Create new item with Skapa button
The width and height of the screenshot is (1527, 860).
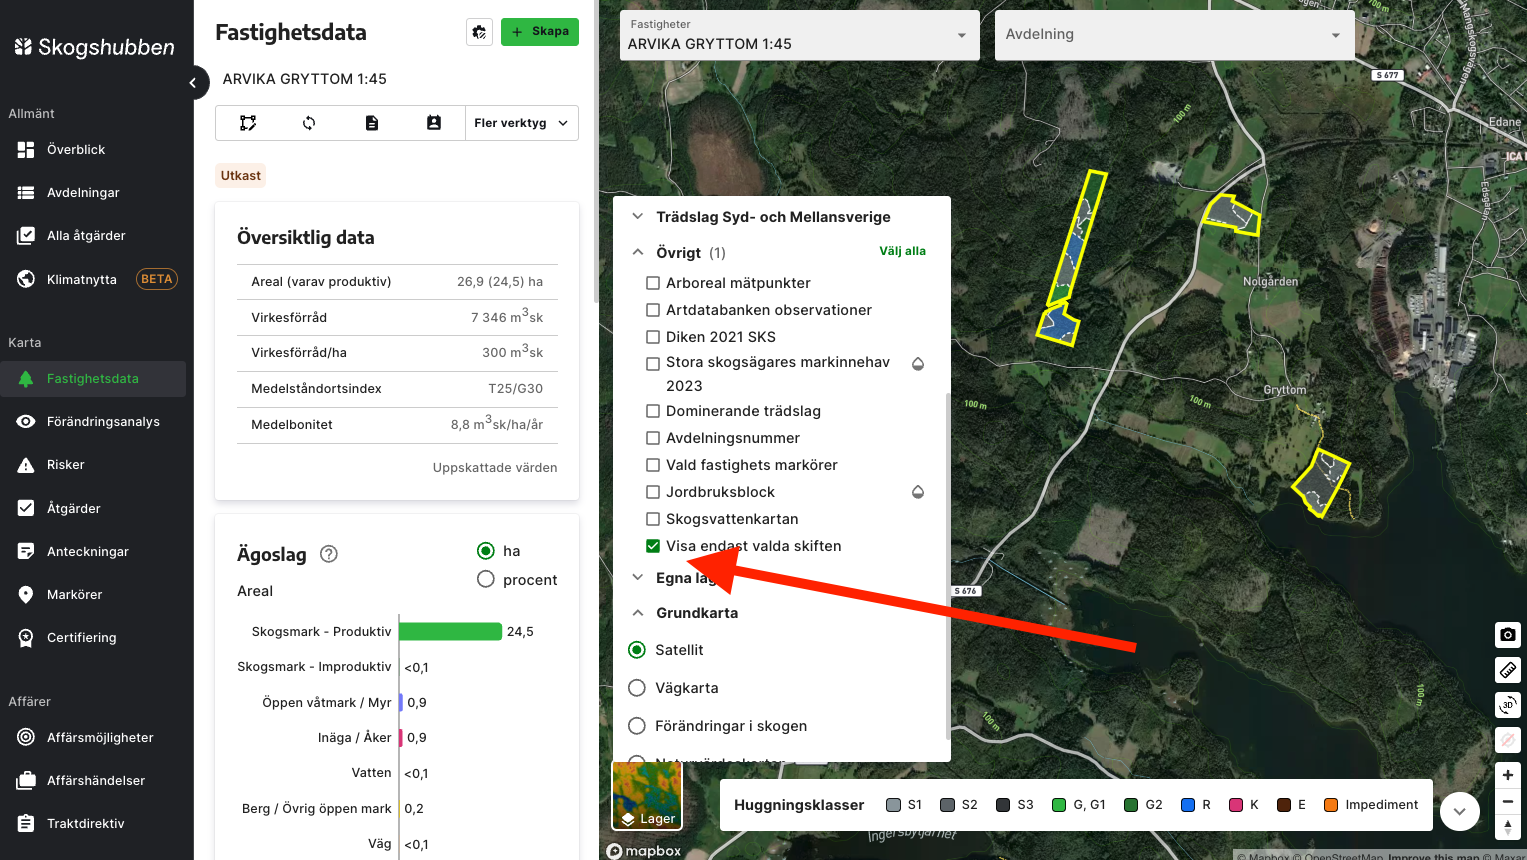click(540, 32)
